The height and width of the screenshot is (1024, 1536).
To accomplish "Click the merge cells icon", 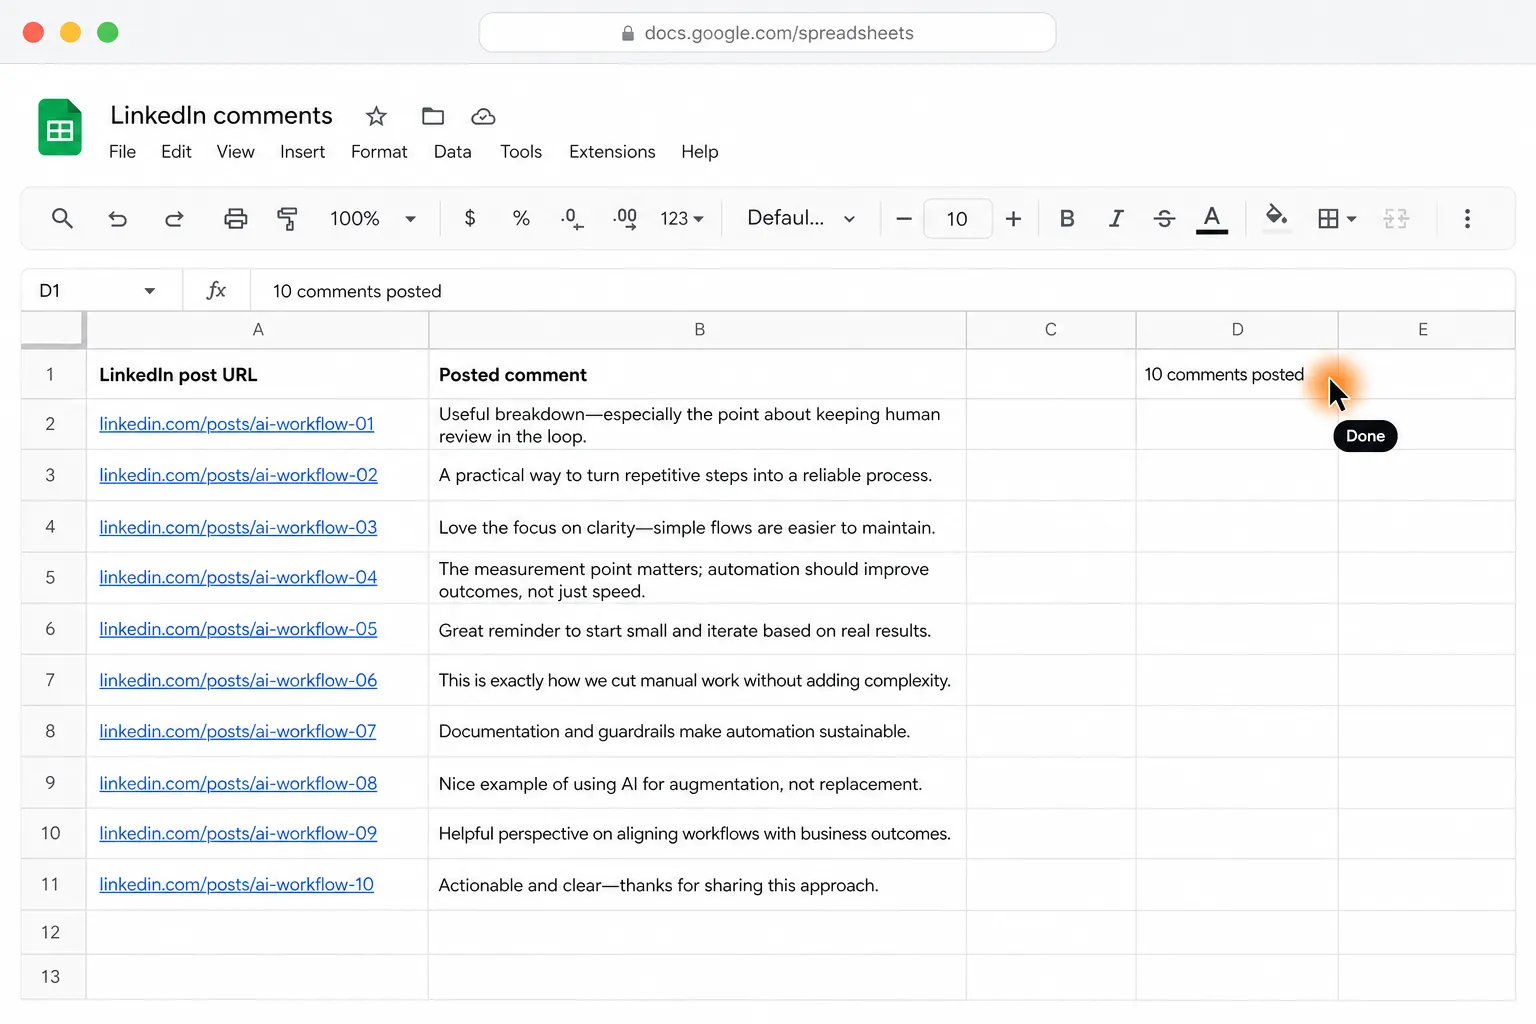I will (x=1396, y=218).
